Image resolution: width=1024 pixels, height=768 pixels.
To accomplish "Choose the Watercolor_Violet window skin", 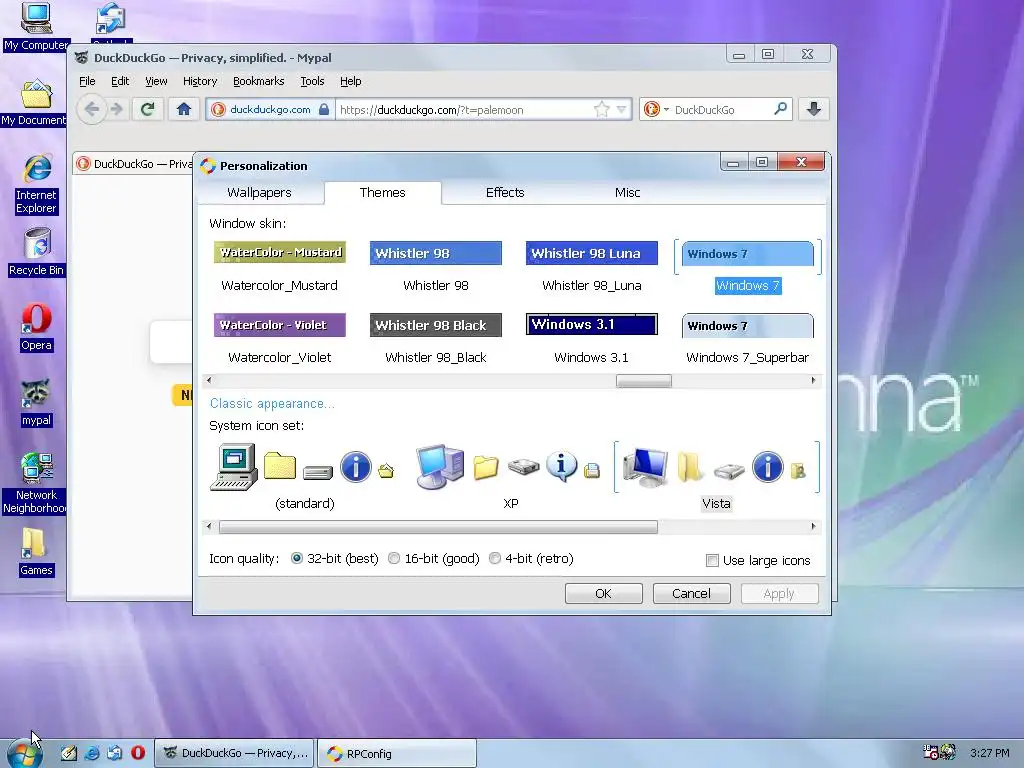I will point(280,338).
